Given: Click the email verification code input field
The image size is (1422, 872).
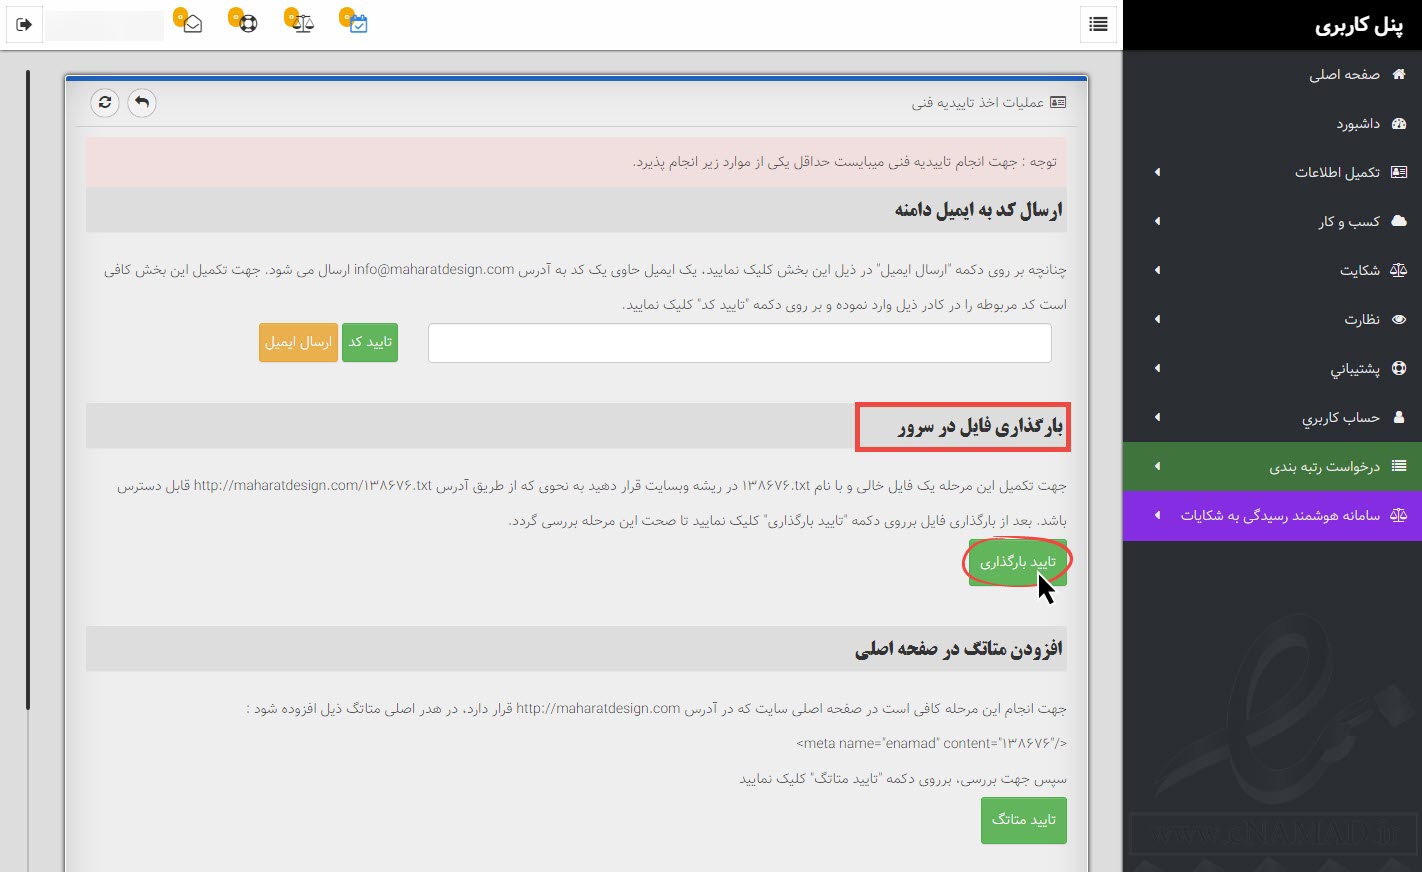Looking at the screenshot, I should (x=740, y=343).
